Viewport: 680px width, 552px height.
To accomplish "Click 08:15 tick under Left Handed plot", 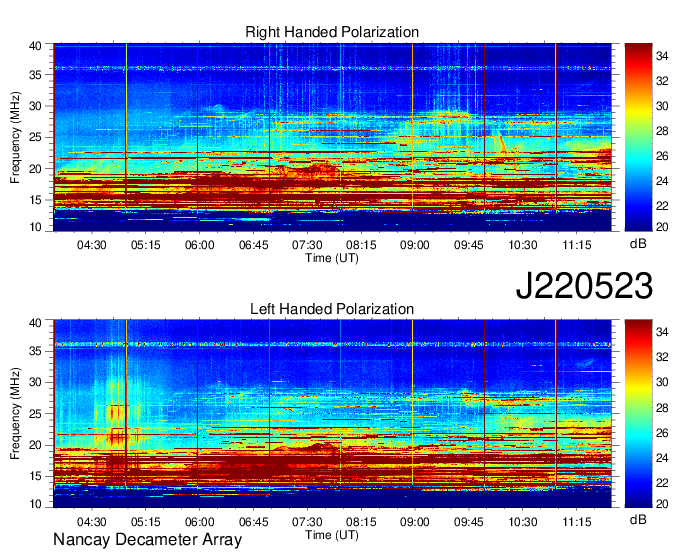I will 361,522.
